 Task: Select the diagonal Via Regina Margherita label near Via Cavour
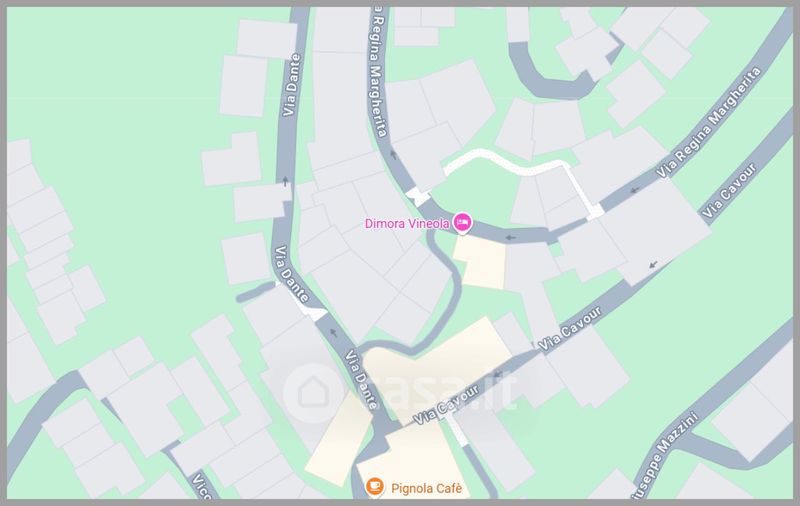coord(709,122)
